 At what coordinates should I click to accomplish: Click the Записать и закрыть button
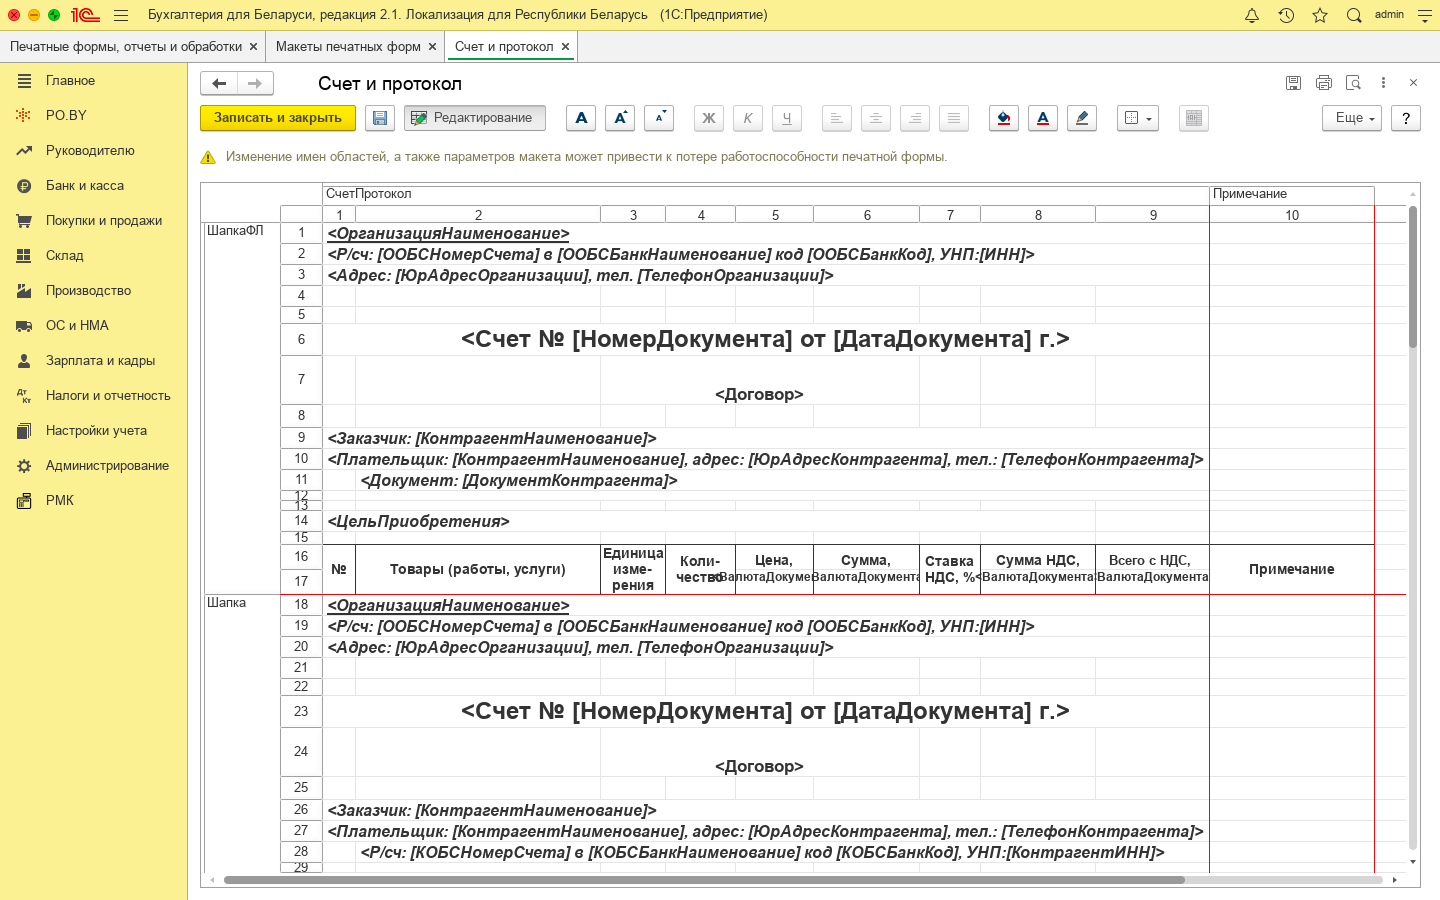coord(278,118)
